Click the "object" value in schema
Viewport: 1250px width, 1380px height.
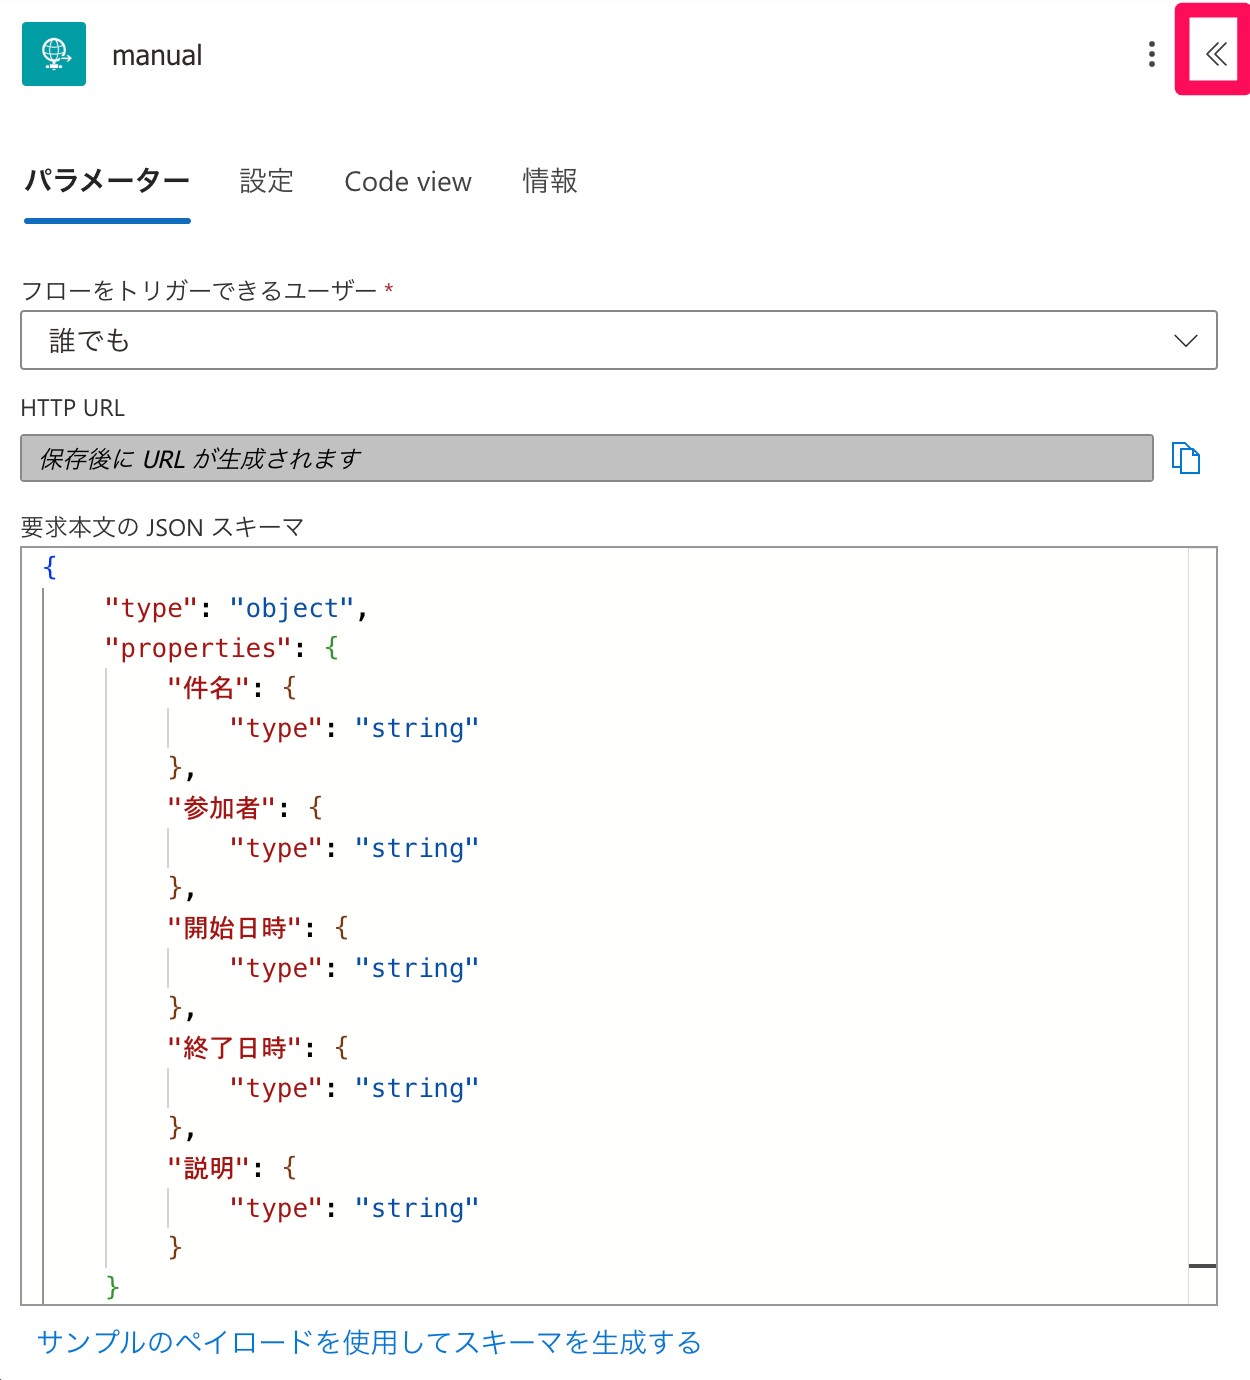click(x=292, y=608)
